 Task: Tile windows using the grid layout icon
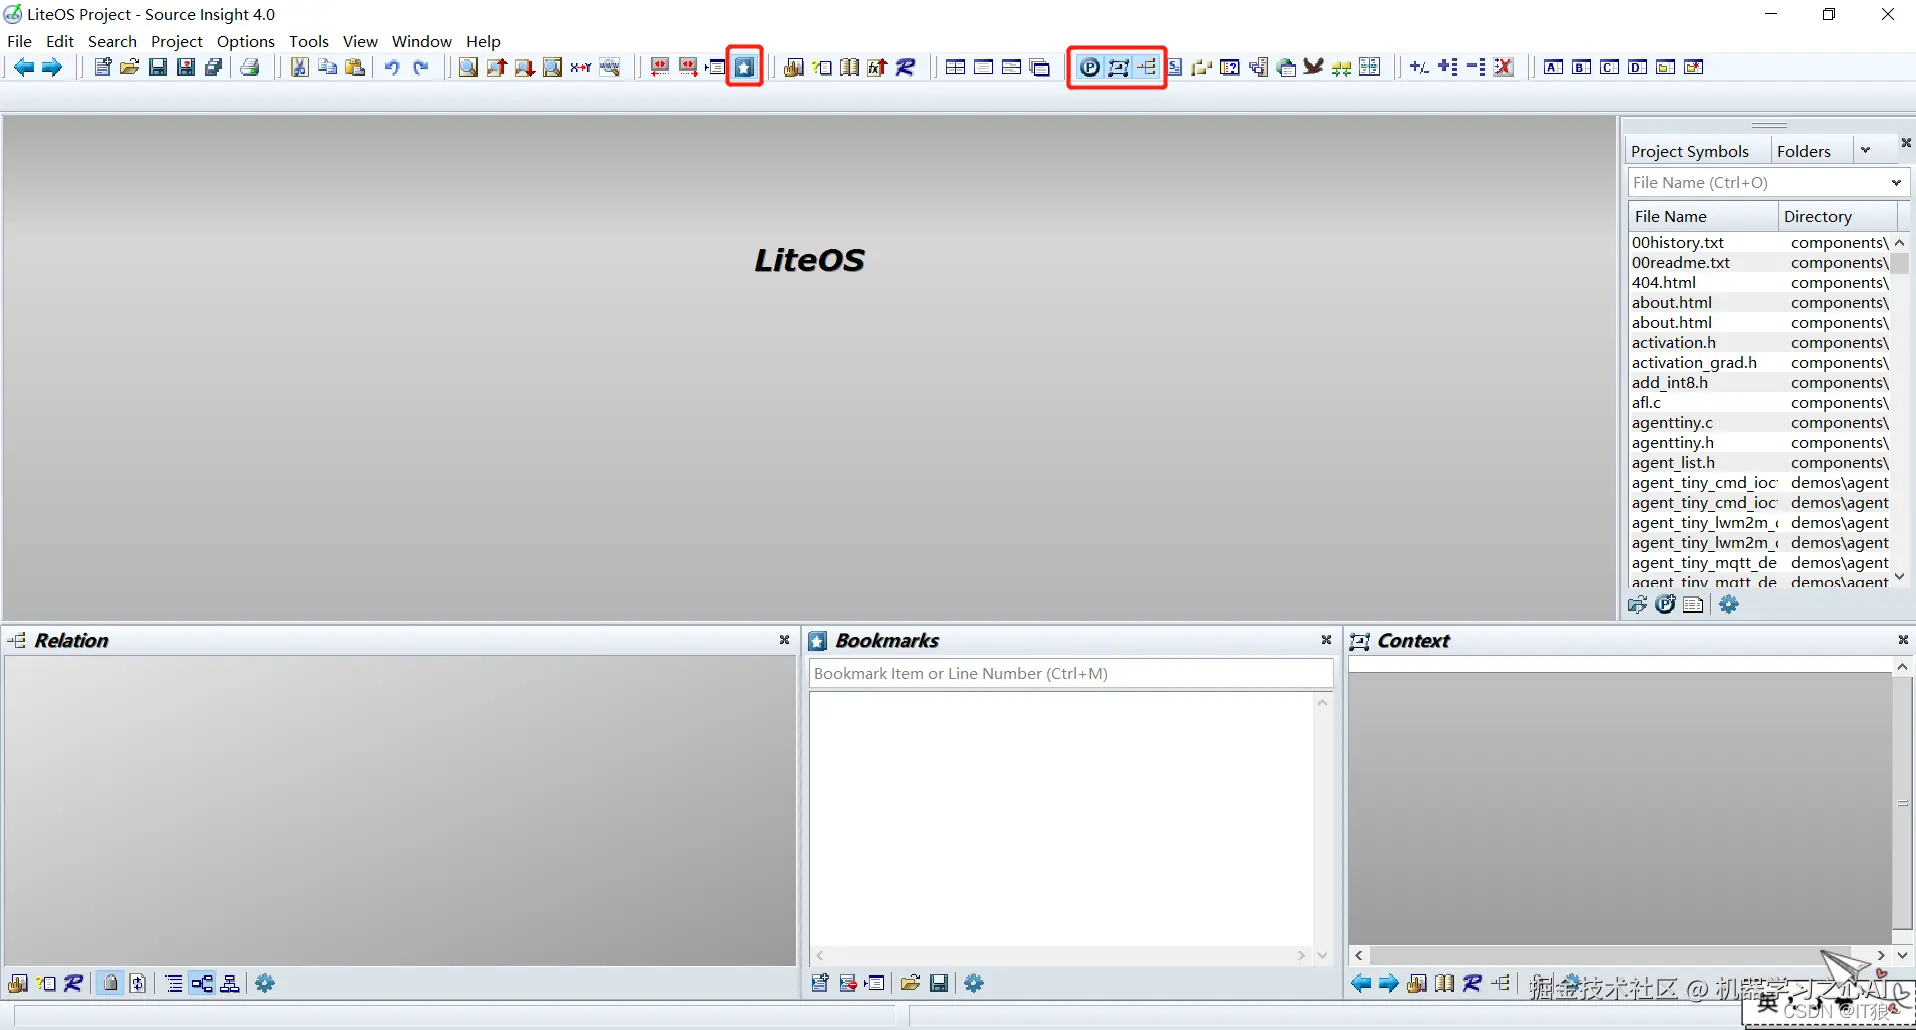click(x=956, y=67)
